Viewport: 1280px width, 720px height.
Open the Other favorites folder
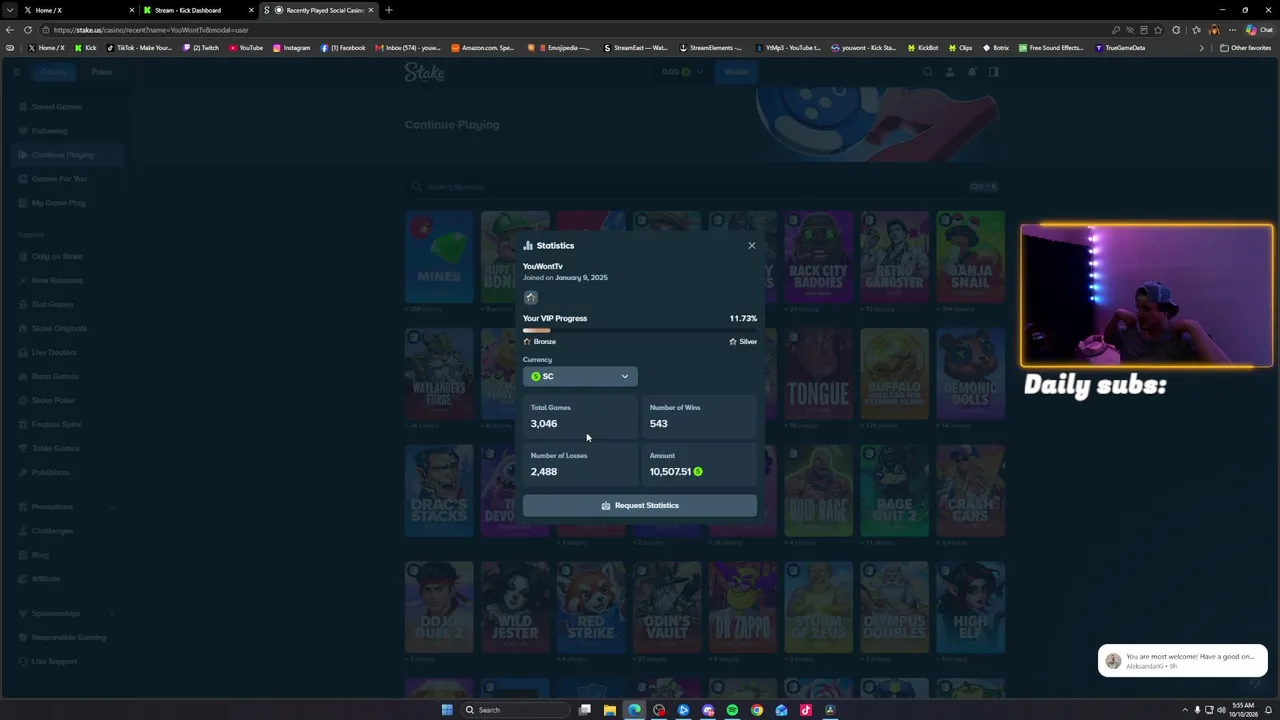1246,48
